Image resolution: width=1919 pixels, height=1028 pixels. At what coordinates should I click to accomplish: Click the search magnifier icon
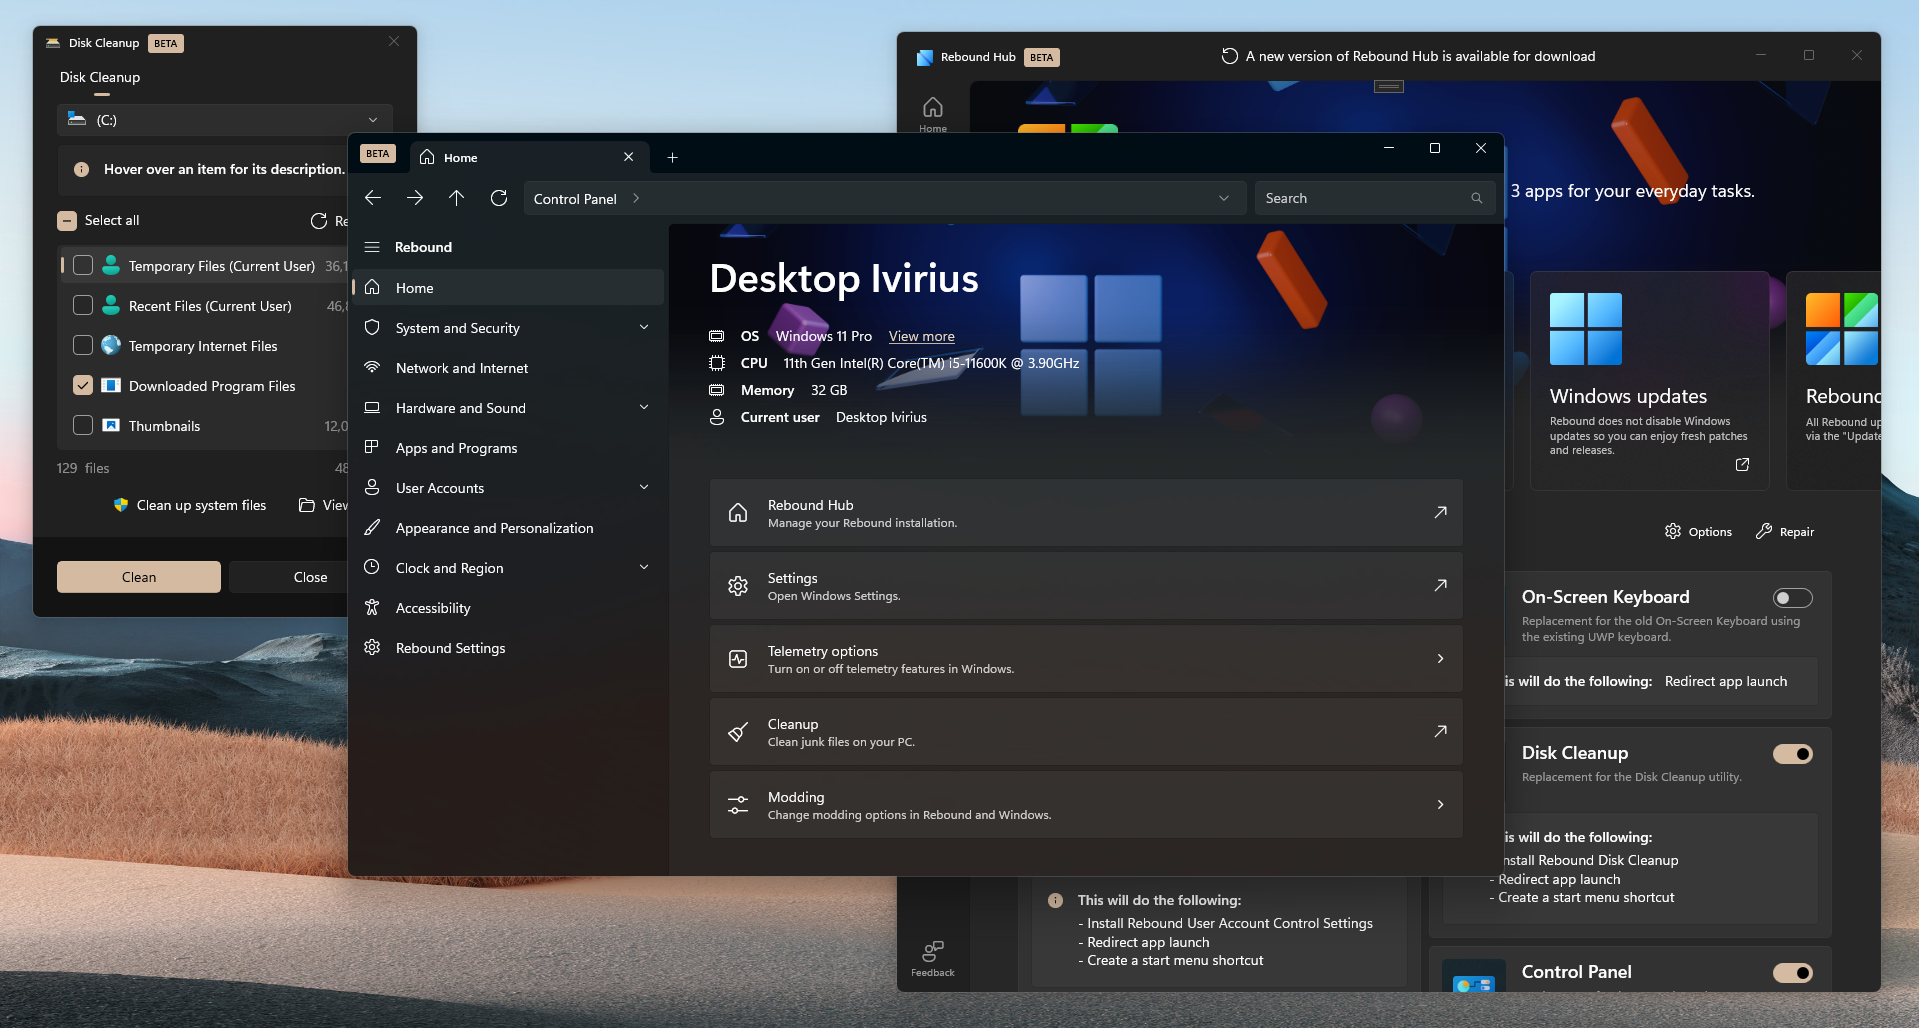click(x=1476, y=198)
